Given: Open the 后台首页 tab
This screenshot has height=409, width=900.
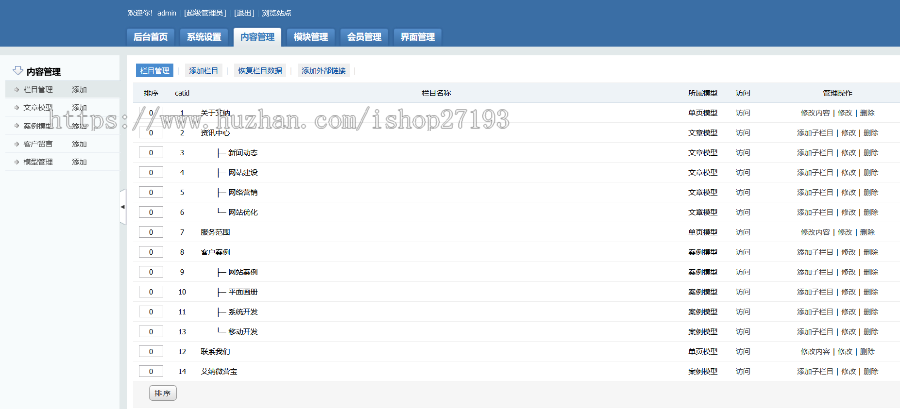Looking at the screenshot, I should coord(150,37).
